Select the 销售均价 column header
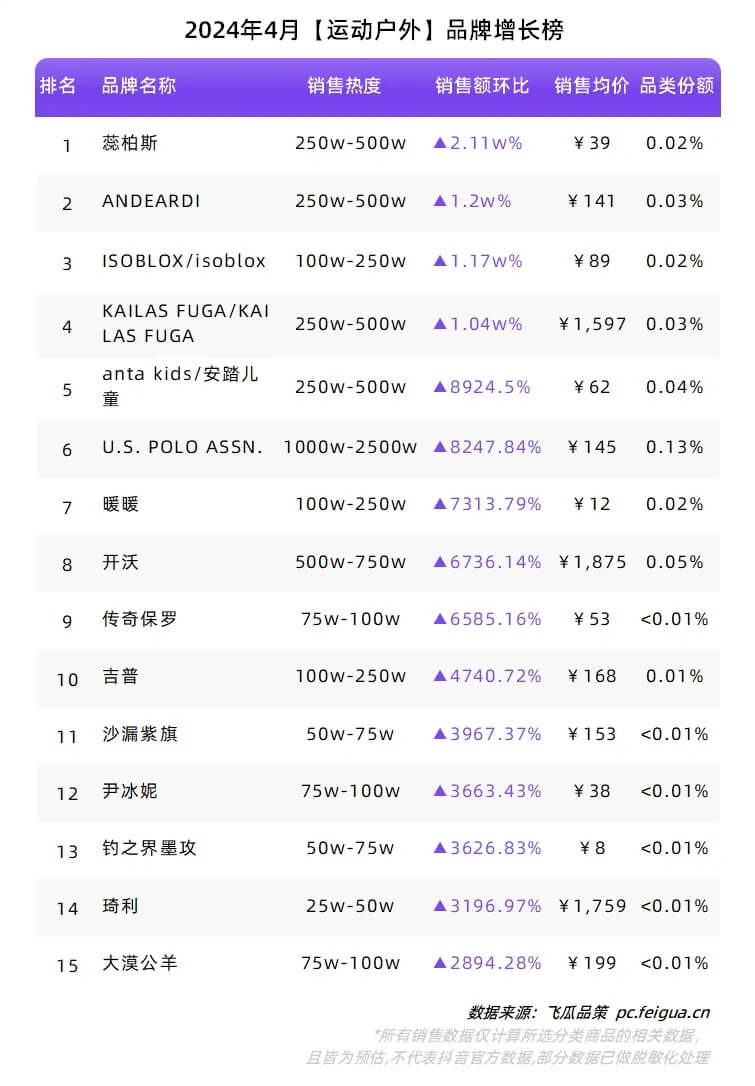The width and height of the screenshot is (755, 1086). (592, 86)
